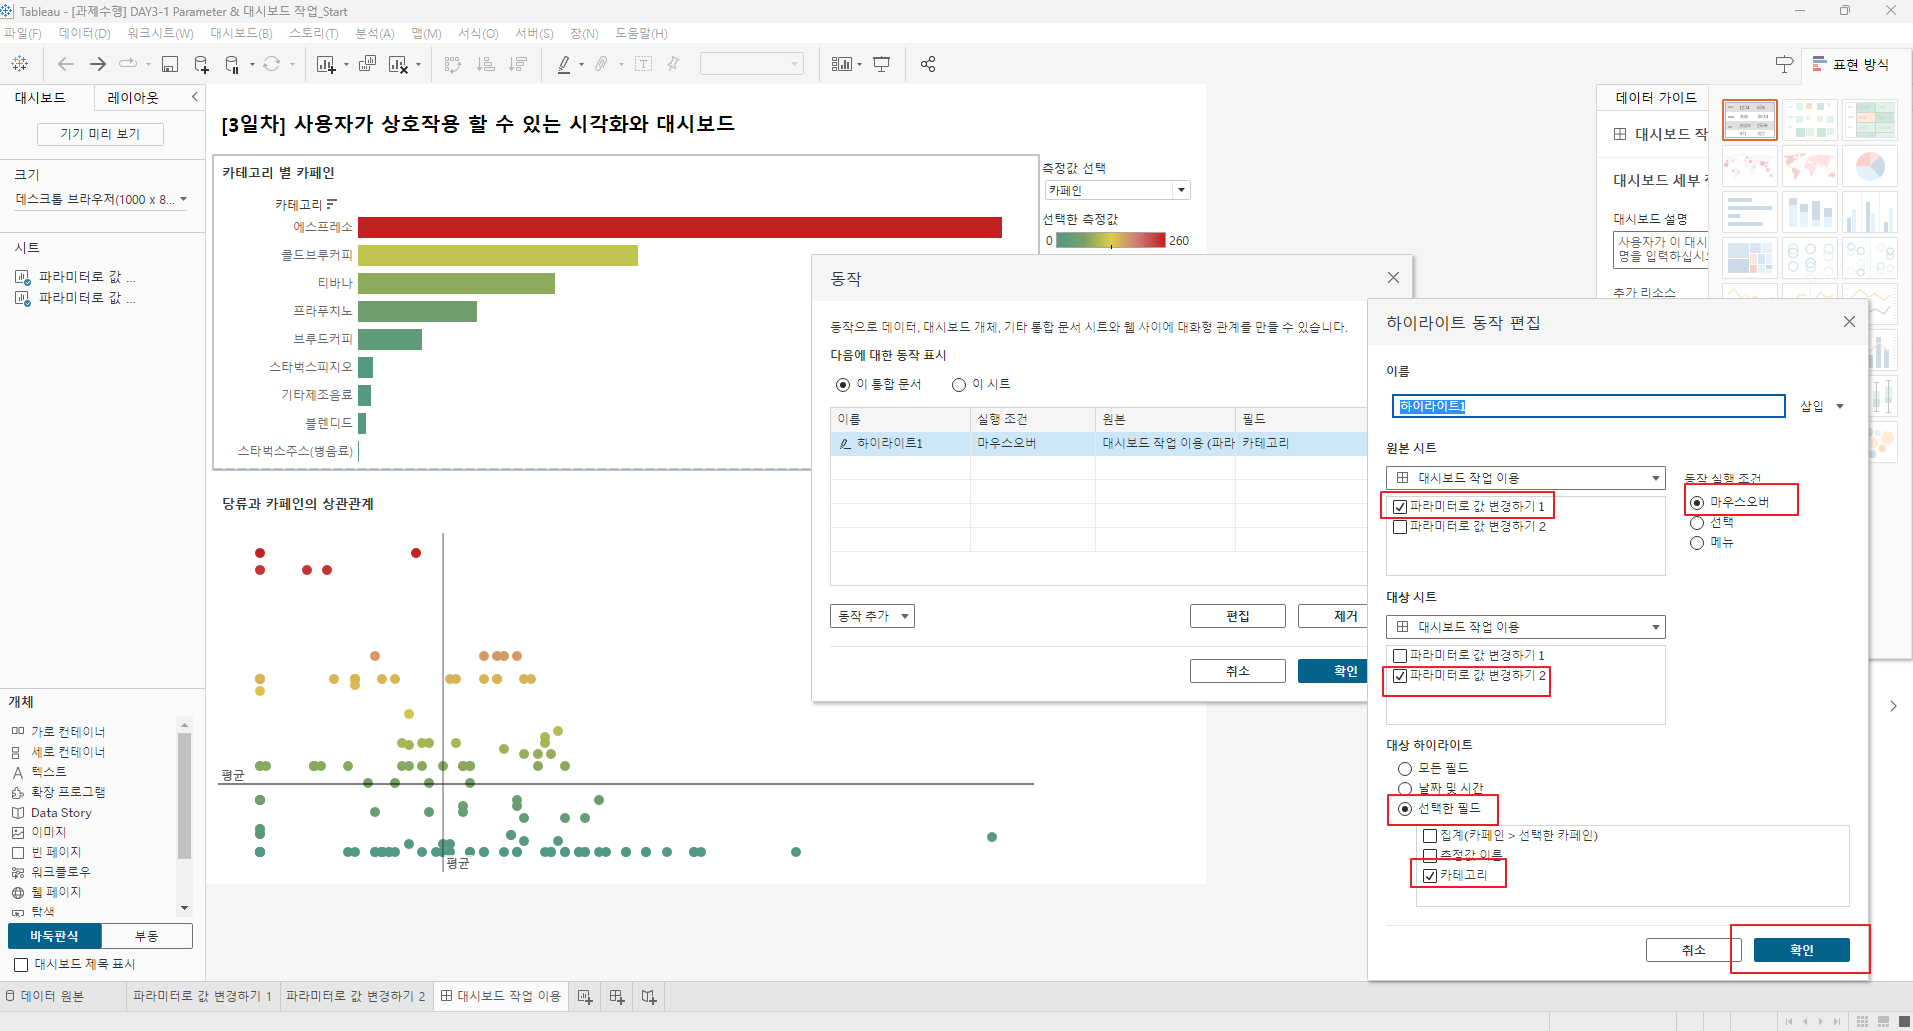
Task: Open the 측정값 선택 카페인 dropdown
Action: (1117, 190)
